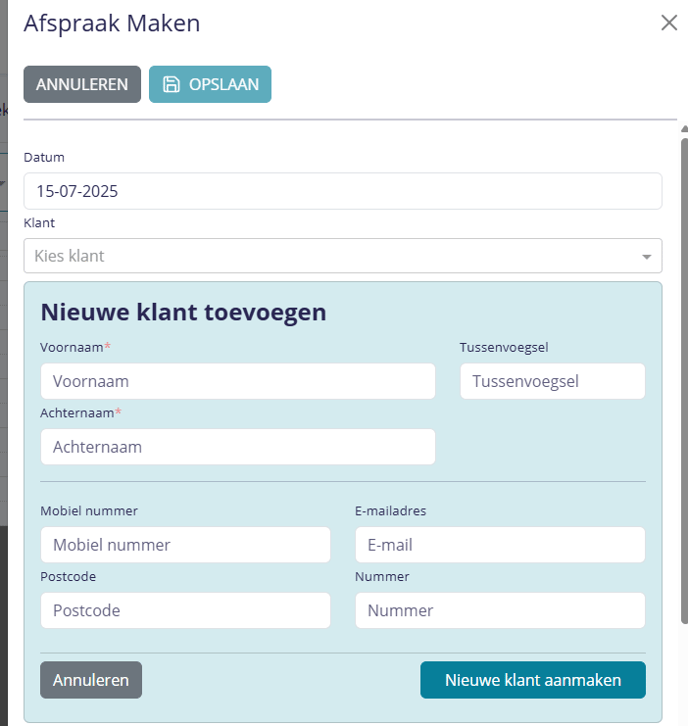Click the floppy disk save icon
The width and height of the screenshot is (688, 726).
pyautogui.click(x=171, y=84)
